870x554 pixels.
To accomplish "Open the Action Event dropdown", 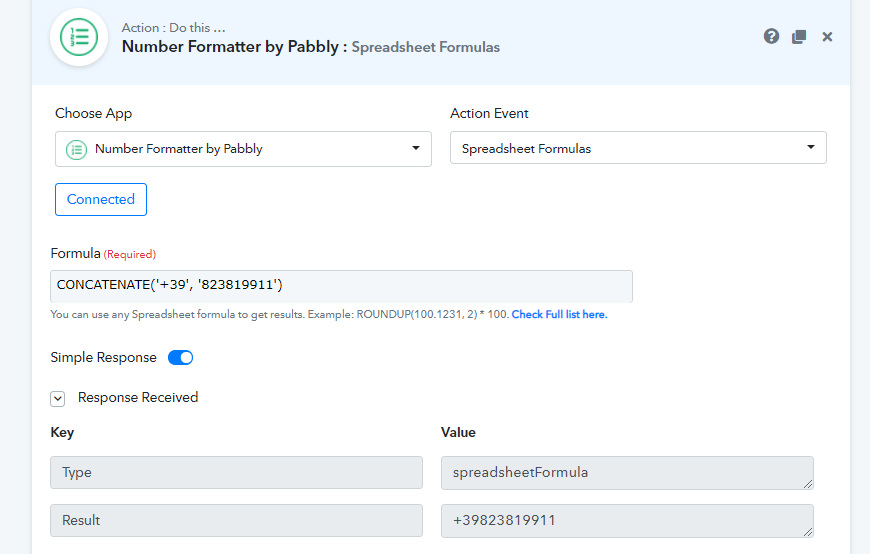I will [x=638, y=149].
